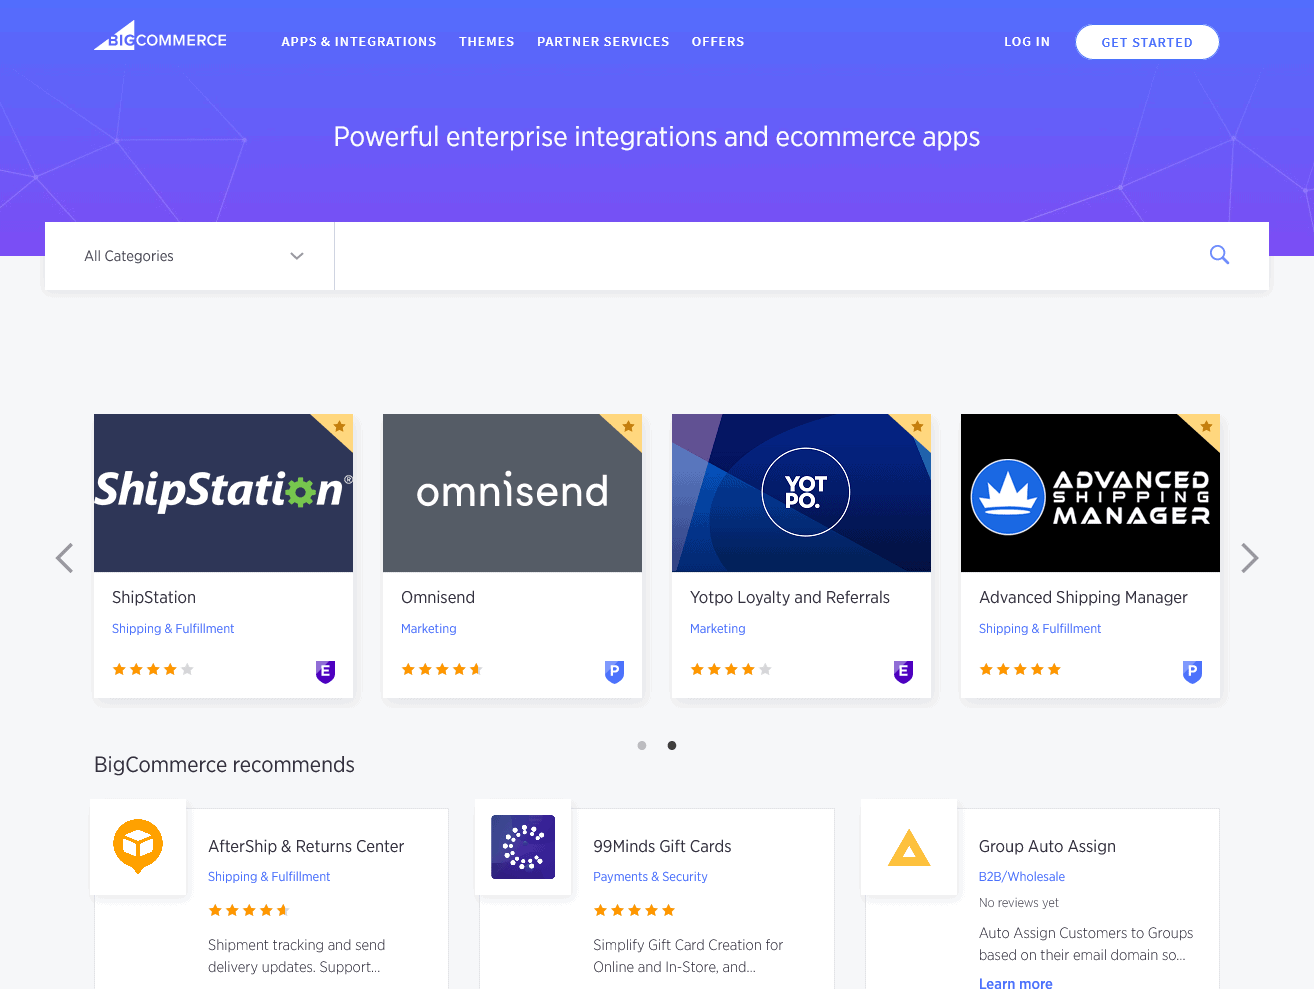Open Themes menu item
The width and height of the screenshot is (1314, 989).
(487, 42)
